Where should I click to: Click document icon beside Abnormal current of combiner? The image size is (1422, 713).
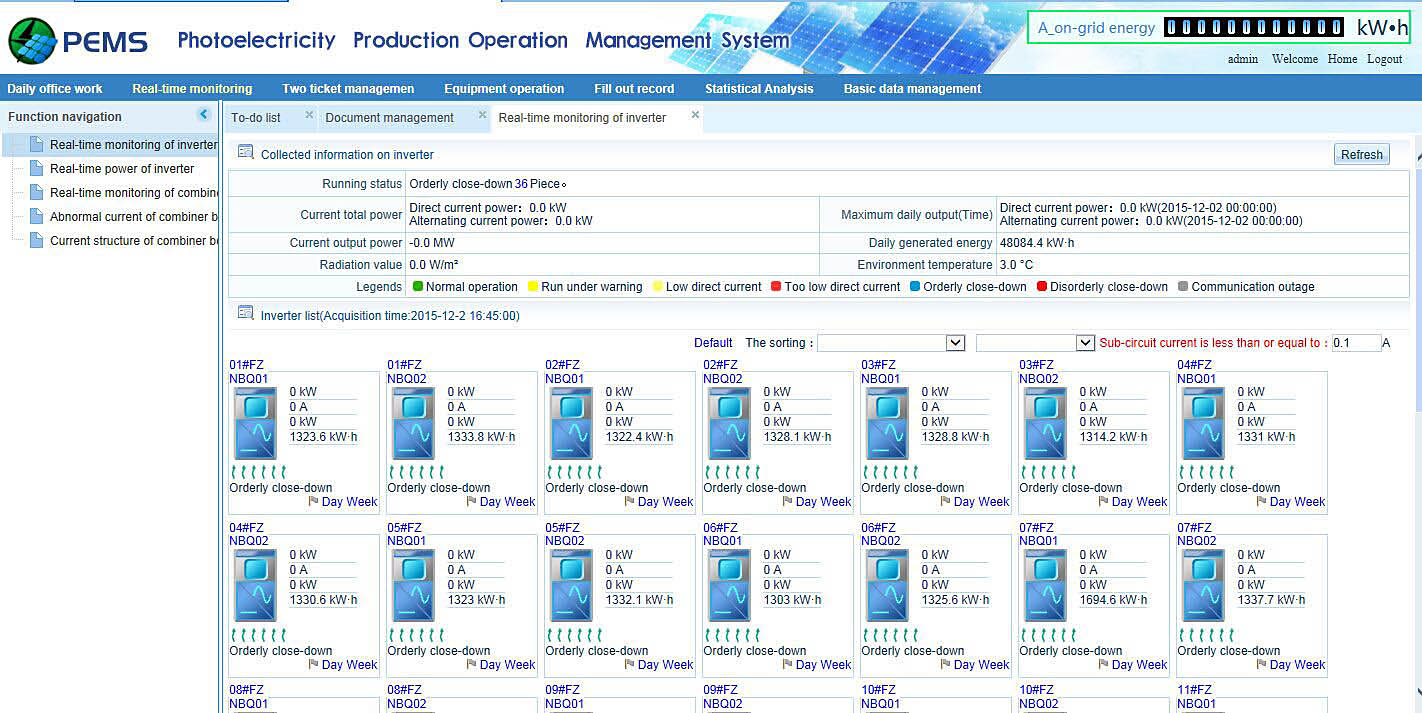point(37,216)
